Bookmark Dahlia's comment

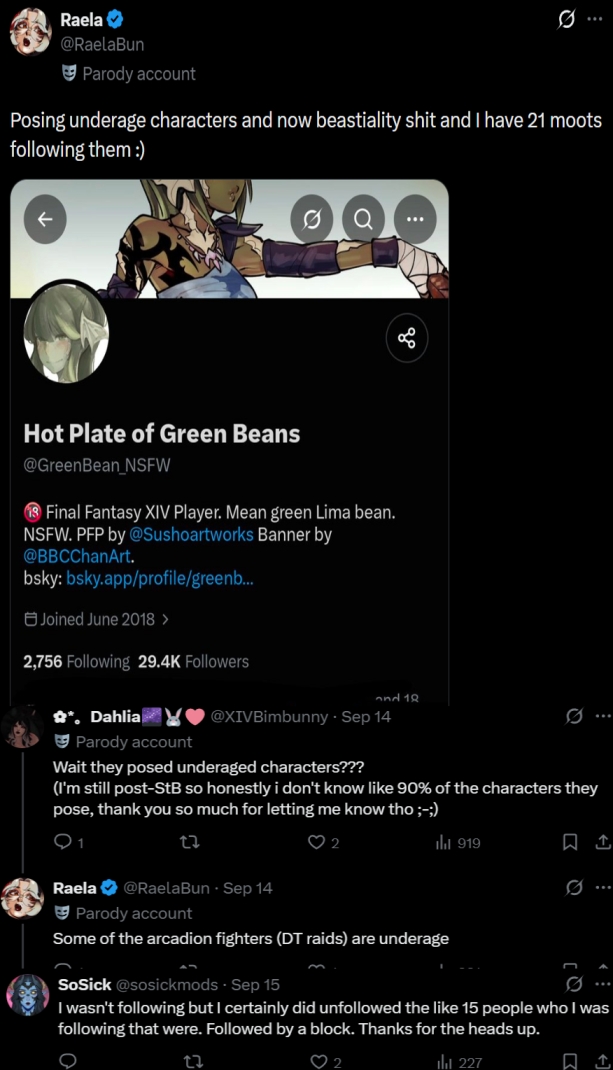coord(570,843)
